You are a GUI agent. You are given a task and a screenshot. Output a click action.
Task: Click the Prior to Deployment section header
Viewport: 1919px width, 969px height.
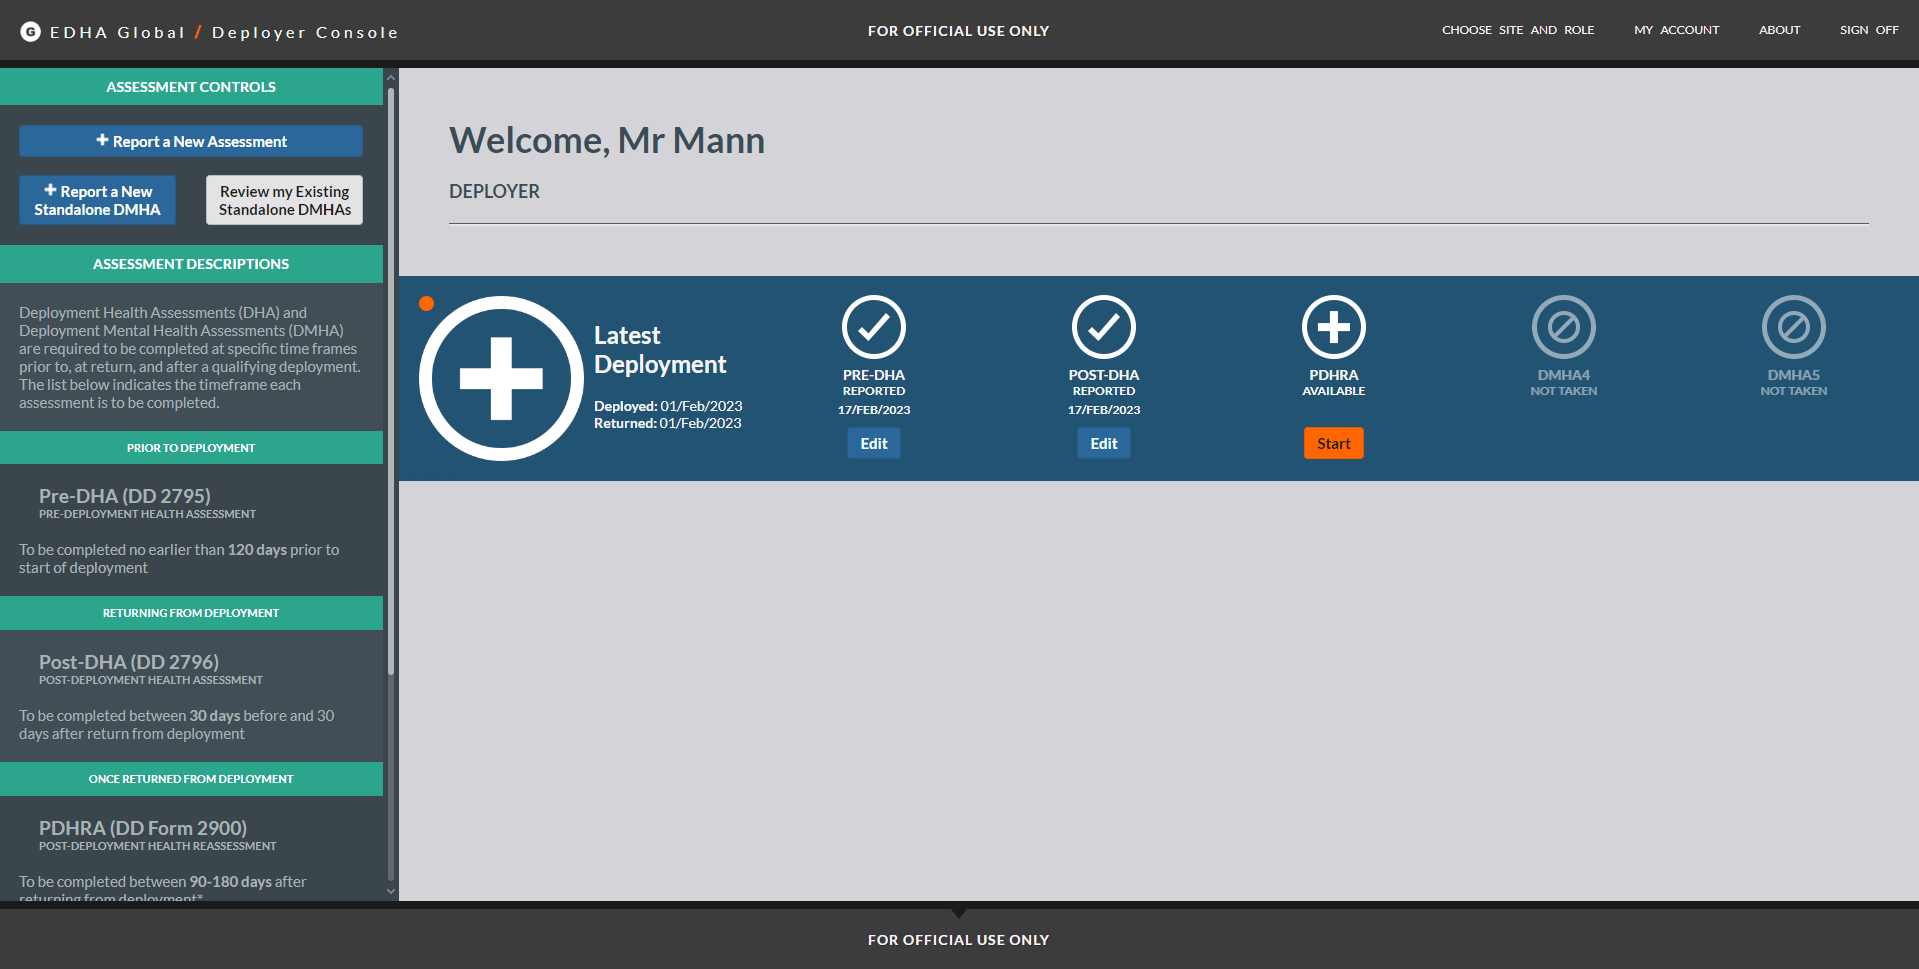[191, 448]
